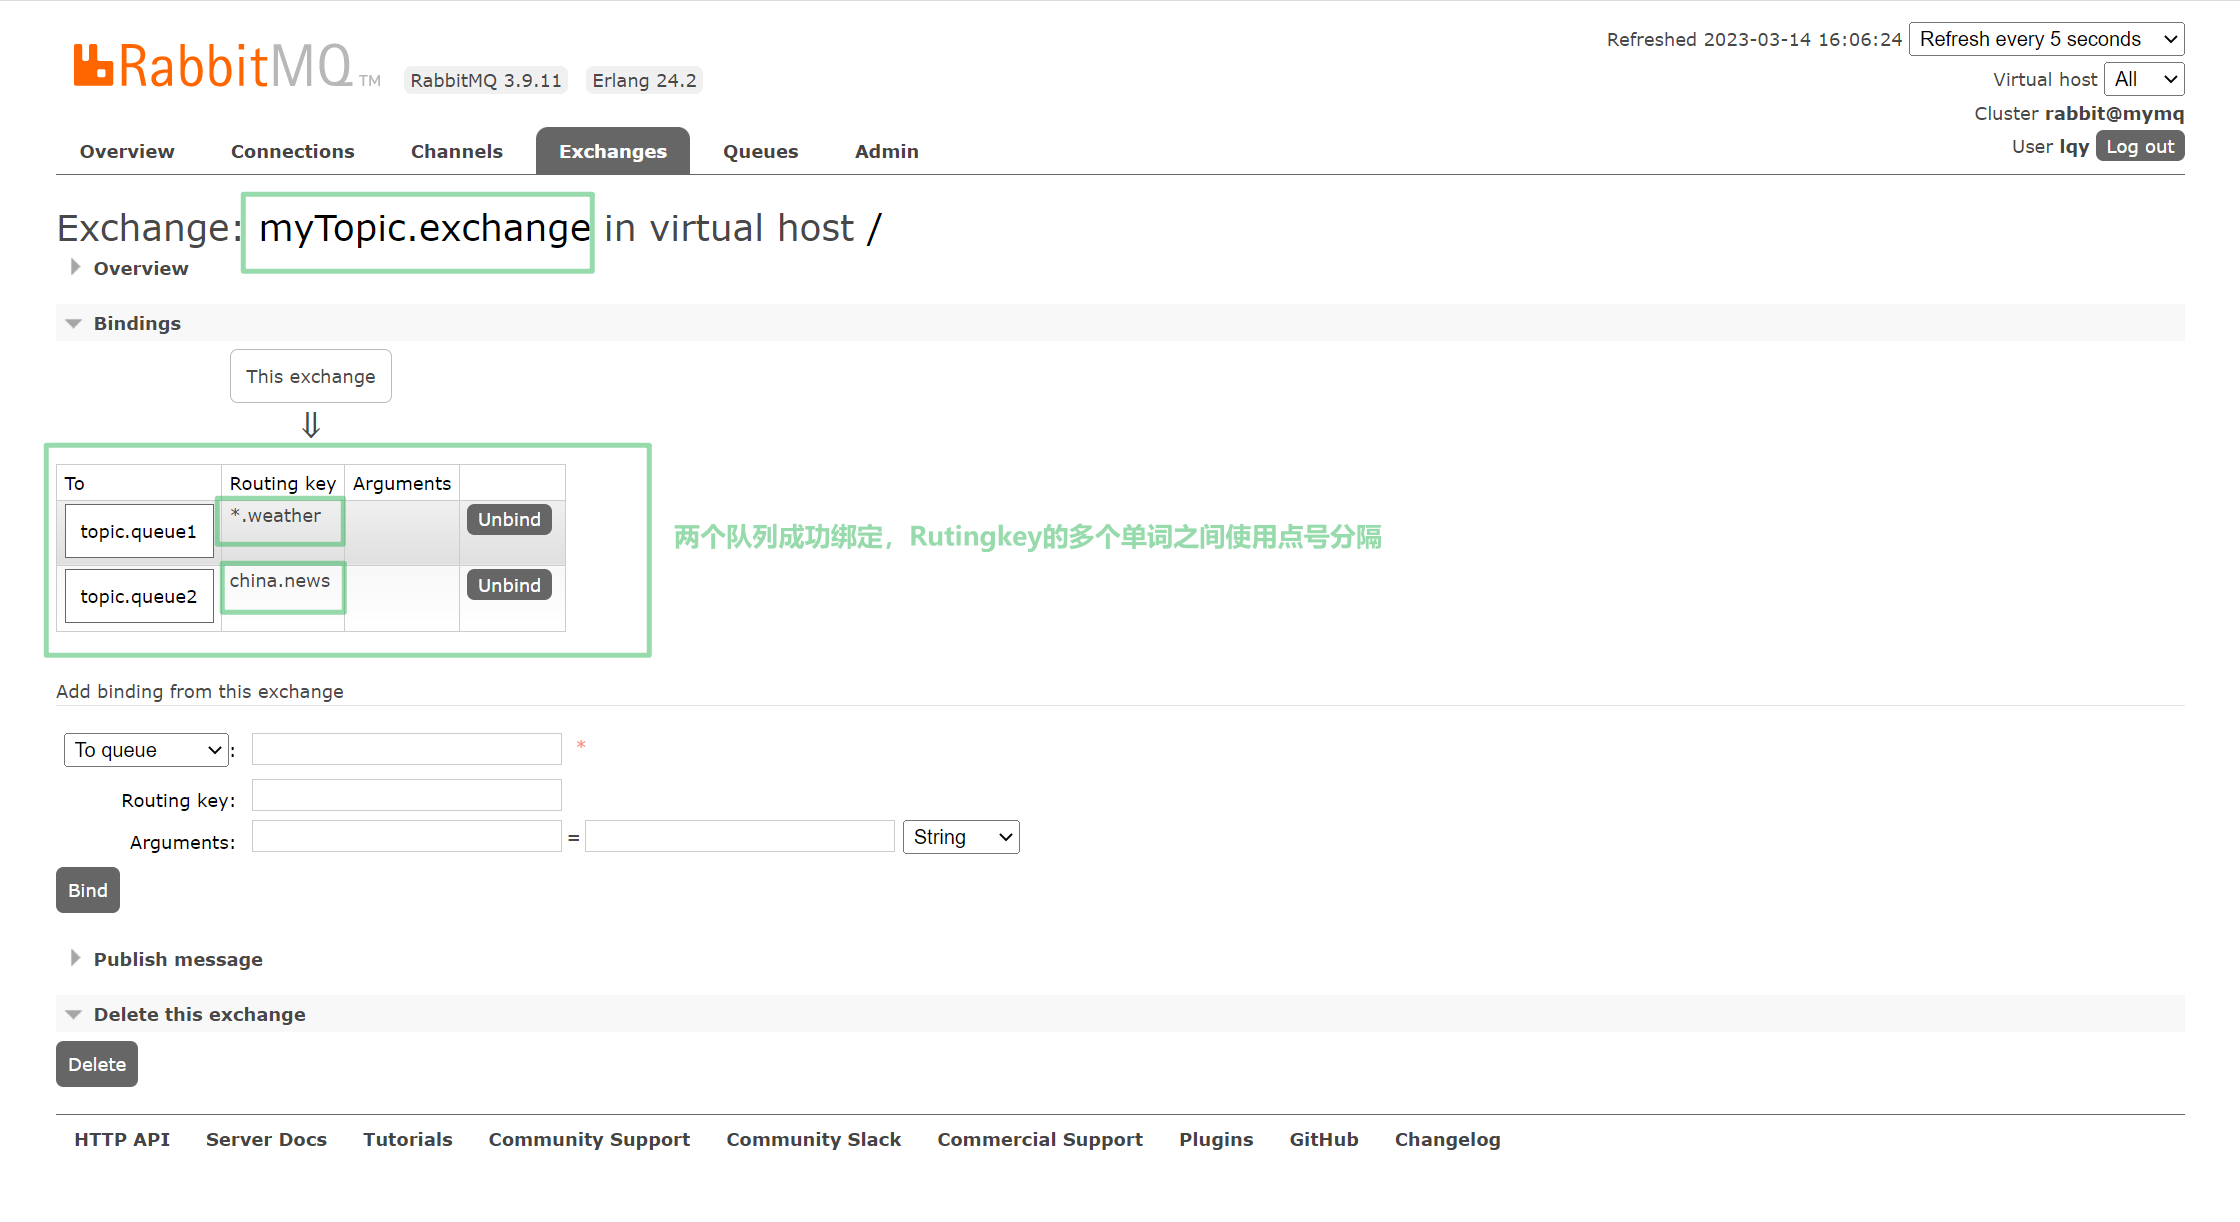Viewport: 2240px width, 1222px height.
Task: Unbind the topic.queue2 binding
Action: (x=509, y=585)
